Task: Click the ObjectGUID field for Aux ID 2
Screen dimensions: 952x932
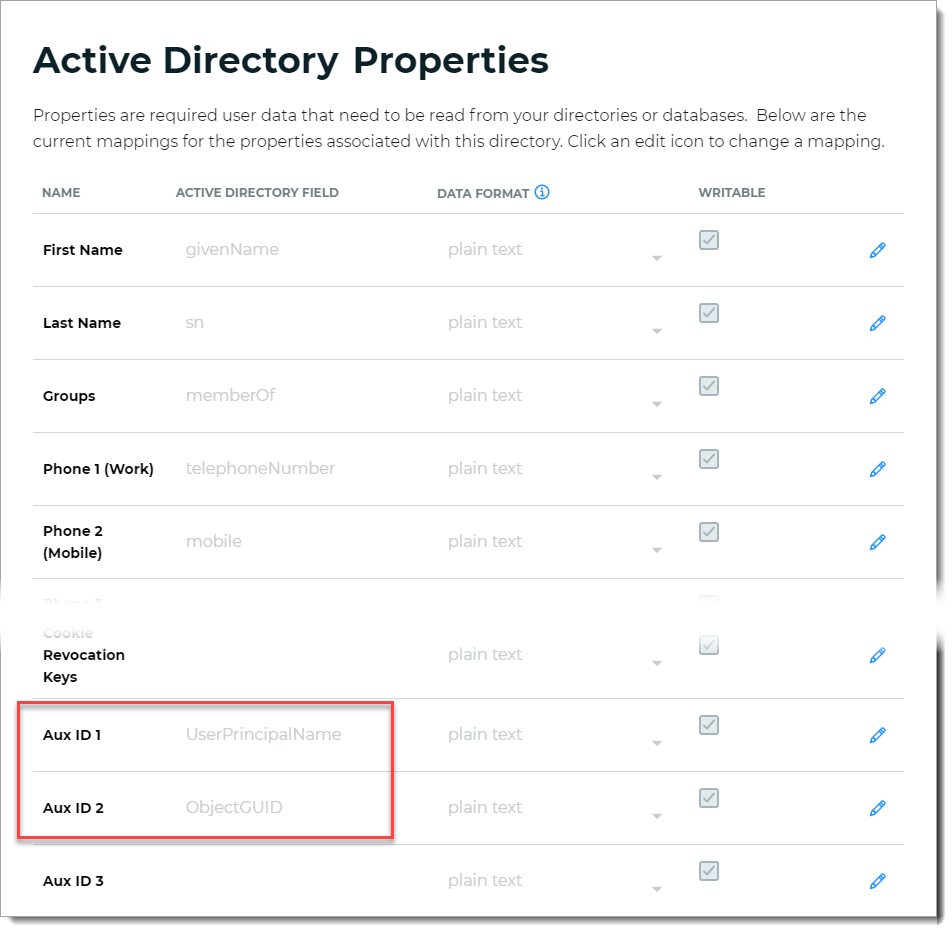Action: tap(234, 808)
